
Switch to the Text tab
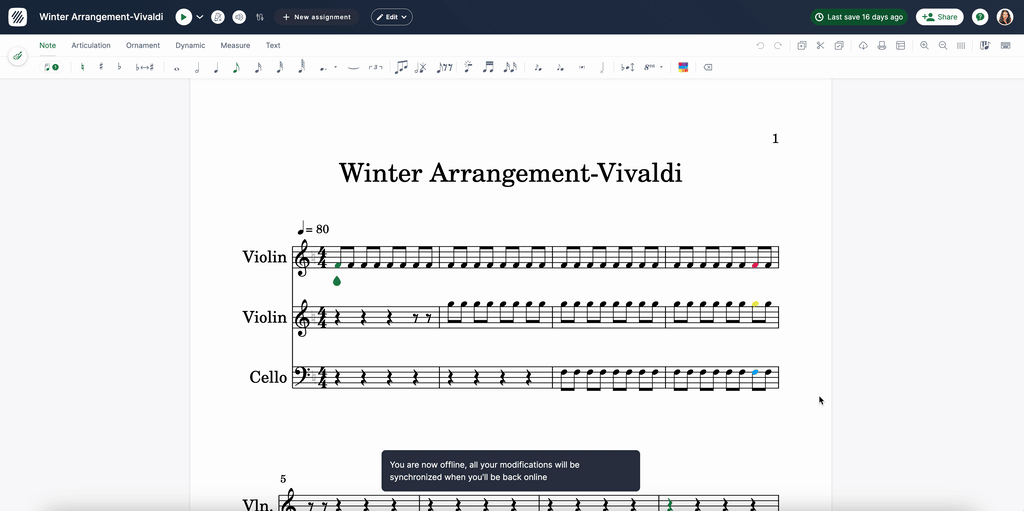[x=273, y=46]
